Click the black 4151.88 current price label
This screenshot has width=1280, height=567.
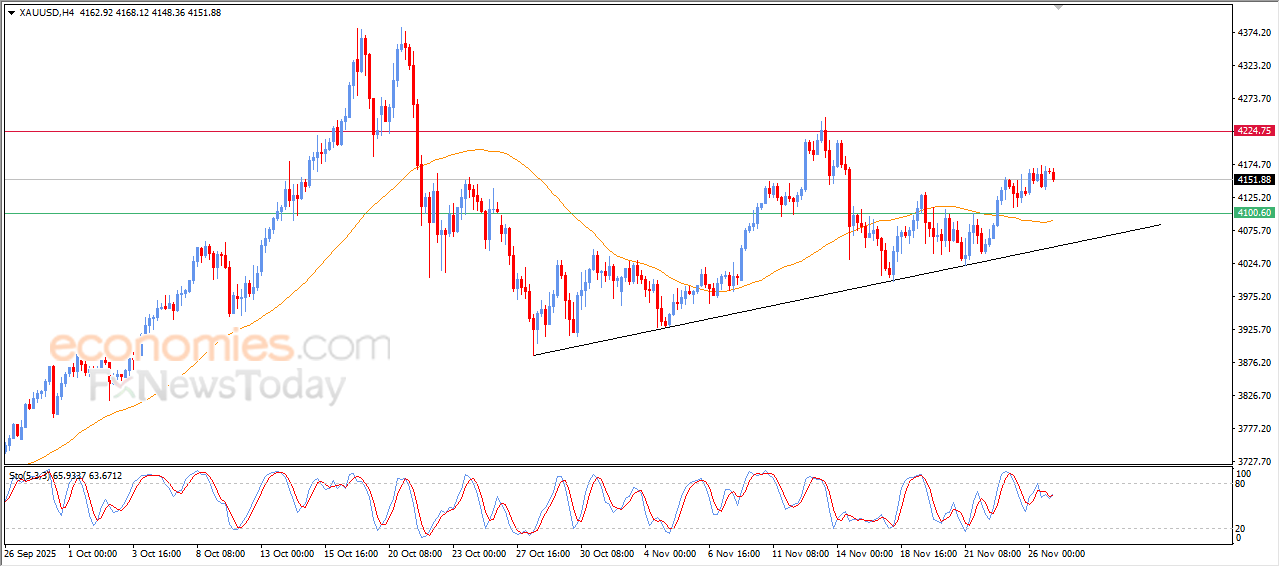pyautogui.click(x=1253, y=180)
